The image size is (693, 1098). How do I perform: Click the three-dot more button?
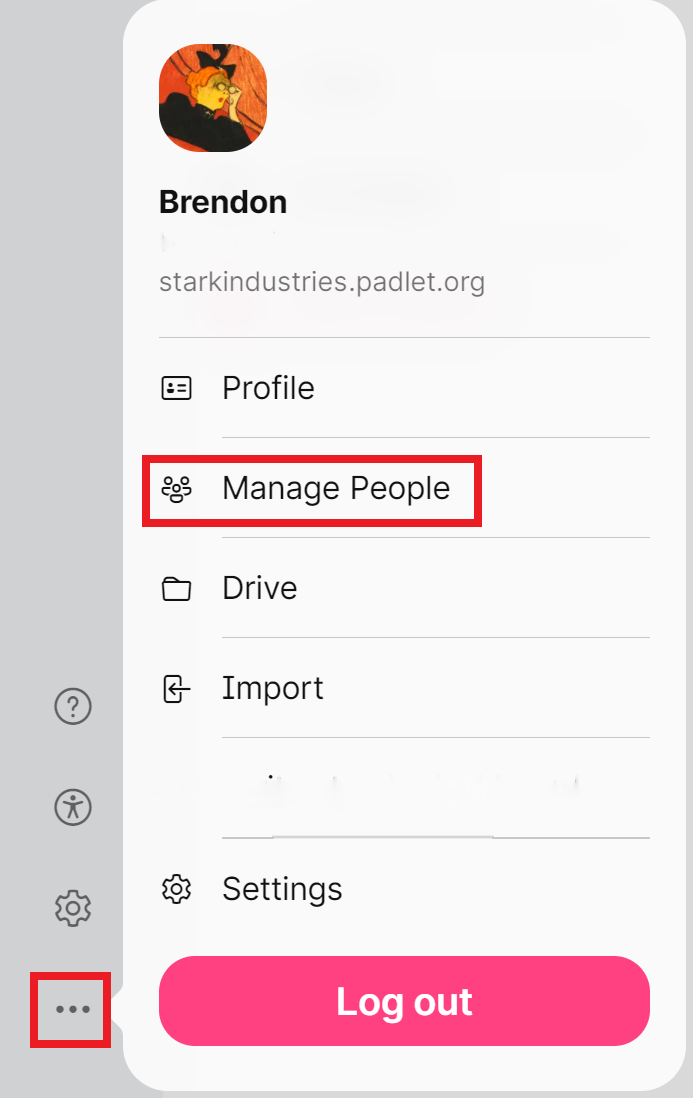pyautogui.click(x=73, y=1009)
